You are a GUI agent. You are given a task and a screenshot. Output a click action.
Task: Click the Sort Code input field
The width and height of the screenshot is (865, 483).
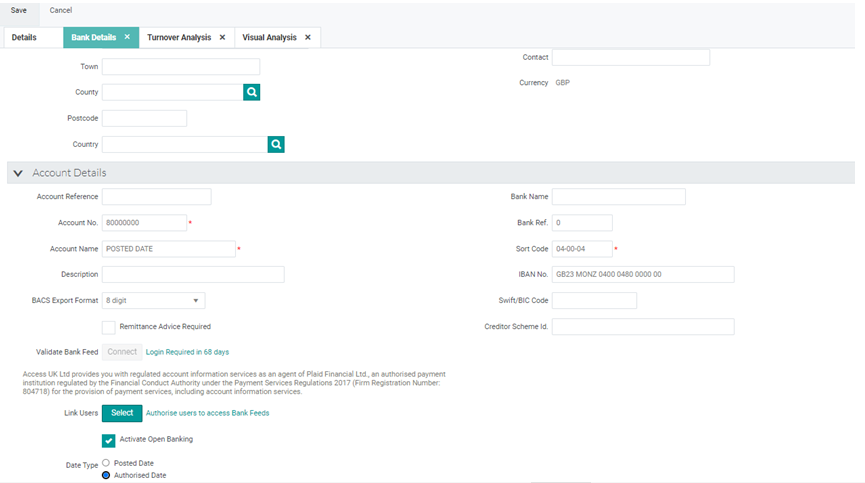click(581, 249)
